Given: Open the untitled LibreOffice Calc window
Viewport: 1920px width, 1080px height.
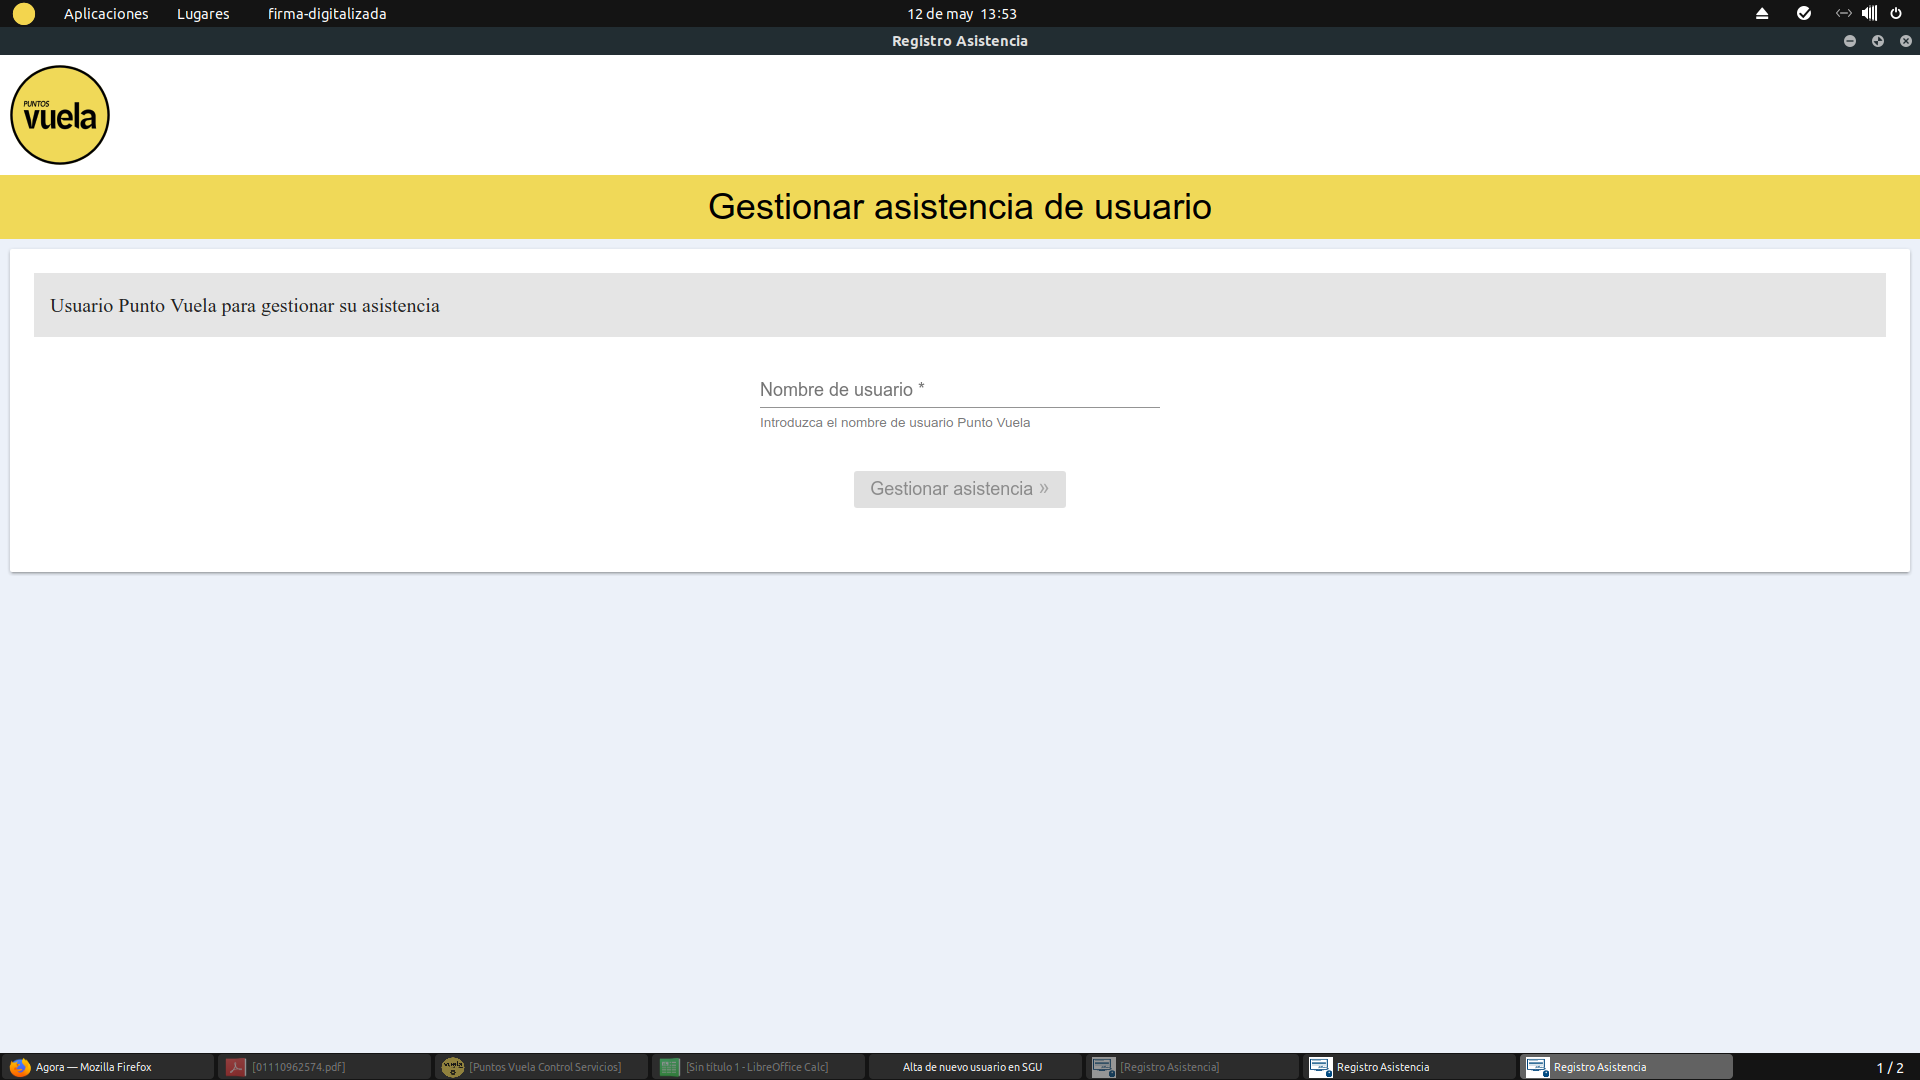Looking at the screenshot, I should click(x=756, y=1067).
